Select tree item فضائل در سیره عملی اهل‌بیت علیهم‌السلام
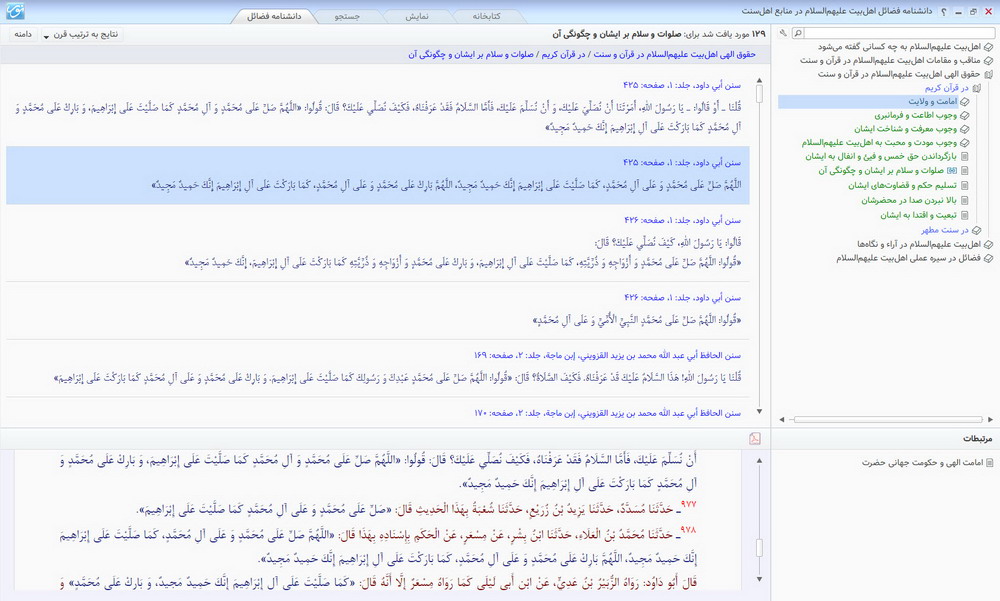 point(909,258)
